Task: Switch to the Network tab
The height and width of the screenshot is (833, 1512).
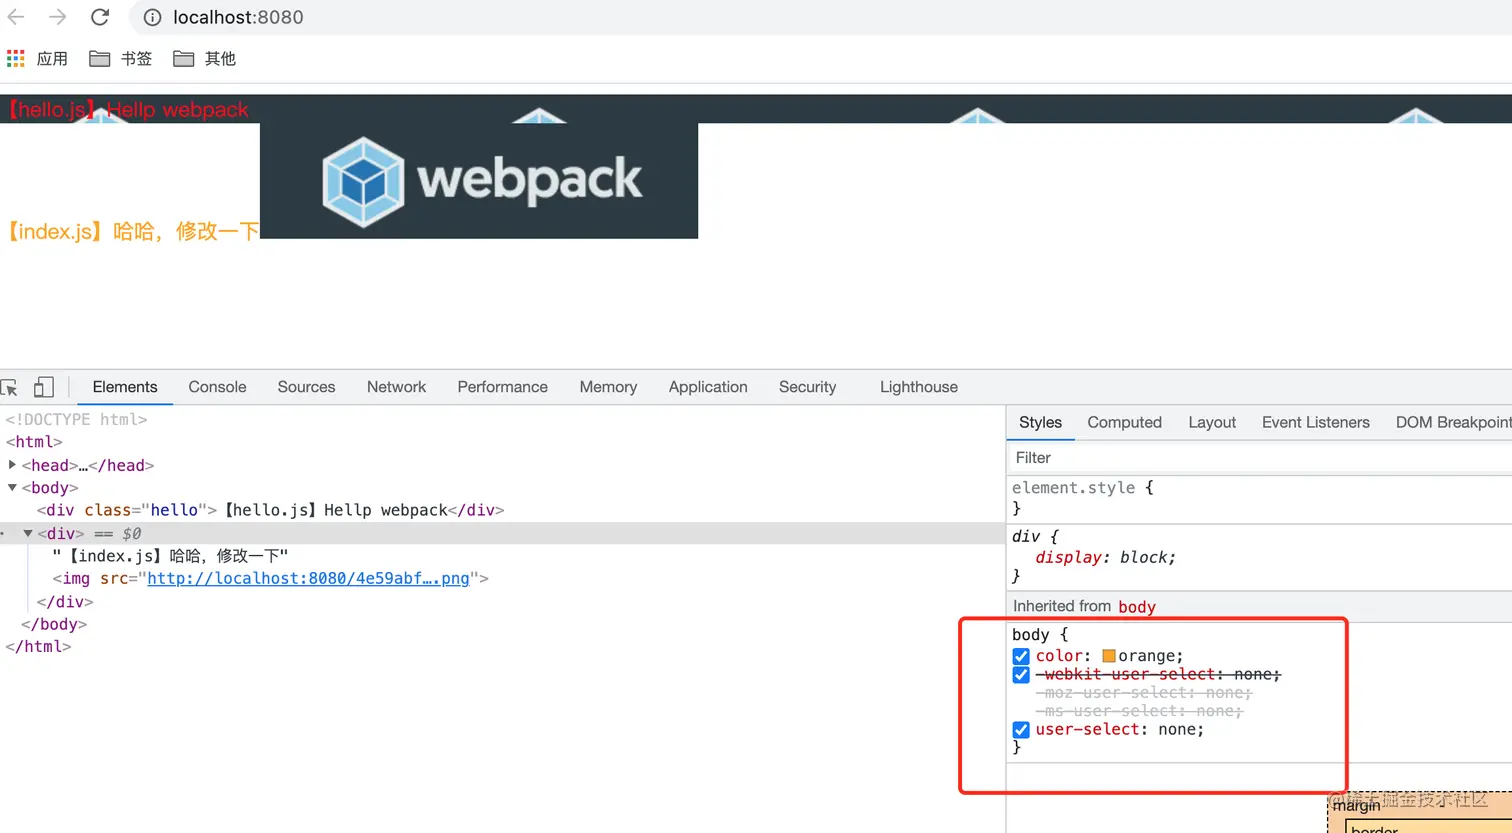Action: pyautogui.click(x=396, y=387)
